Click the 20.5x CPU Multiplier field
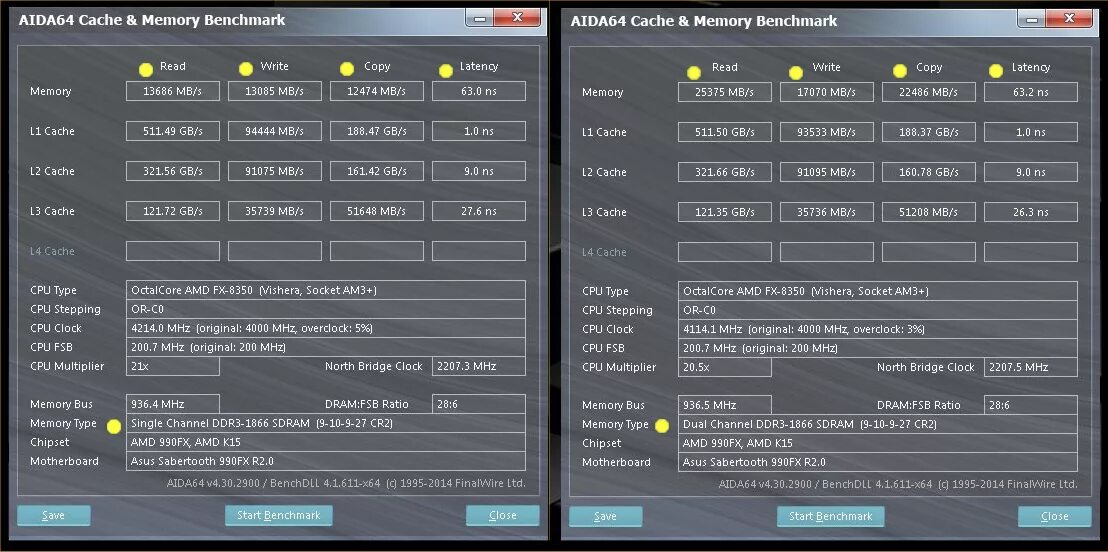The image size is (1108, 552). tap(724, 367)
